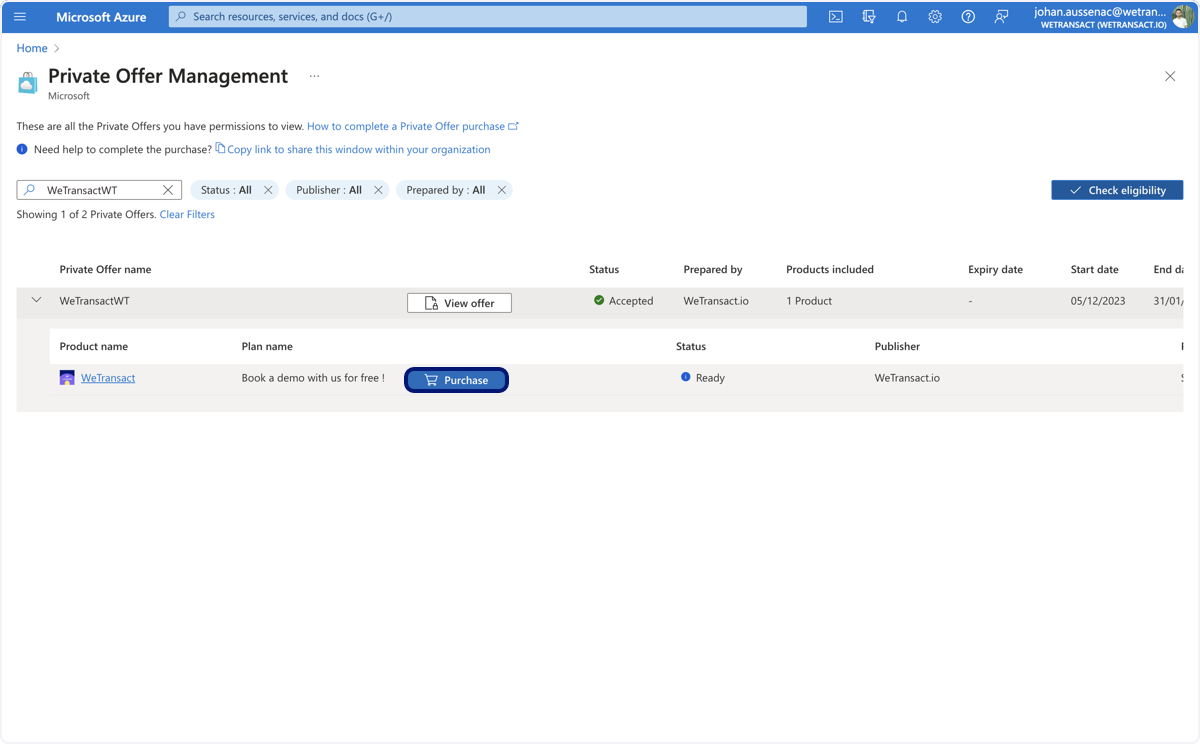Click Clear Filters
The image size is (1200, 744).
click(187, 214)
